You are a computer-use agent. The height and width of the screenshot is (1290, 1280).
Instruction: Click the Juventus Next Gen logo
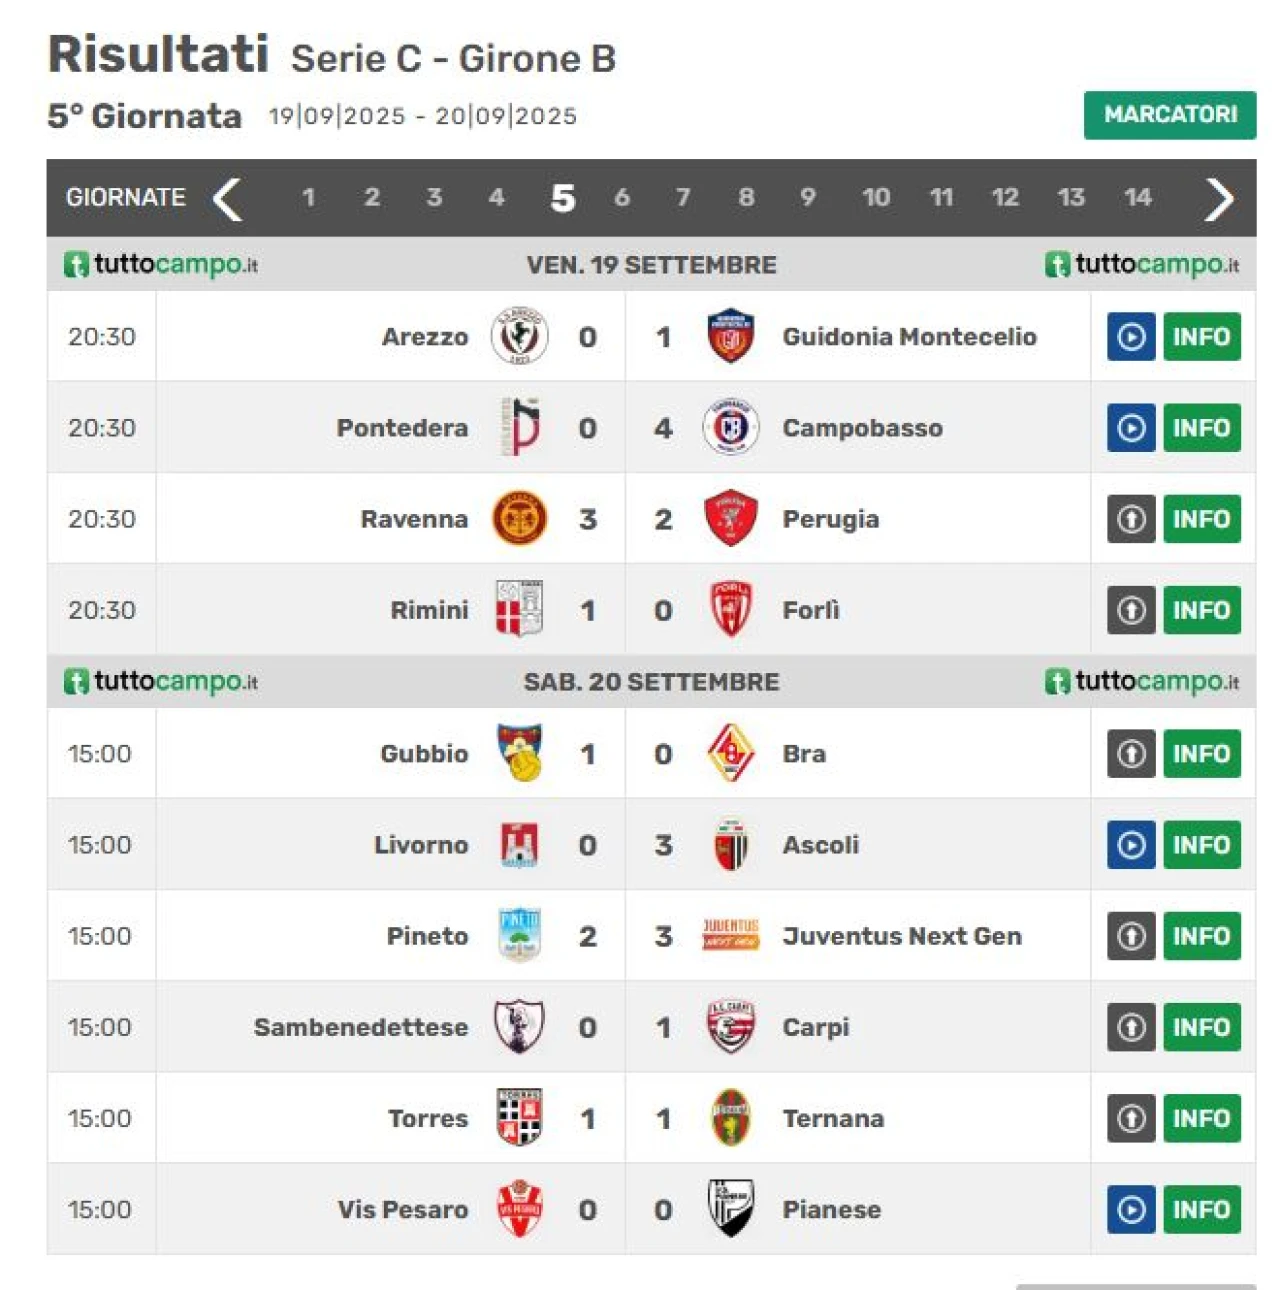[x=730, y=935]
